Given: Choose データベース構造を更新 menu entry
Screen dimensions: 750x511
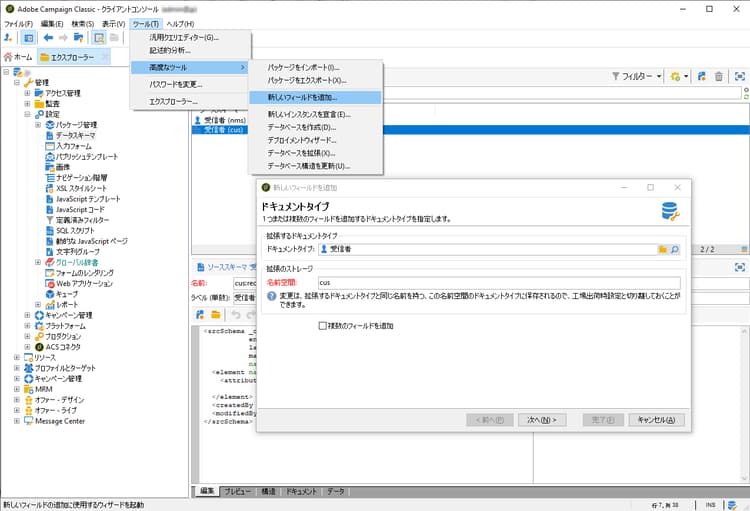Looking at the screenshot, I should pyautogui.click(x=316, y=166).
